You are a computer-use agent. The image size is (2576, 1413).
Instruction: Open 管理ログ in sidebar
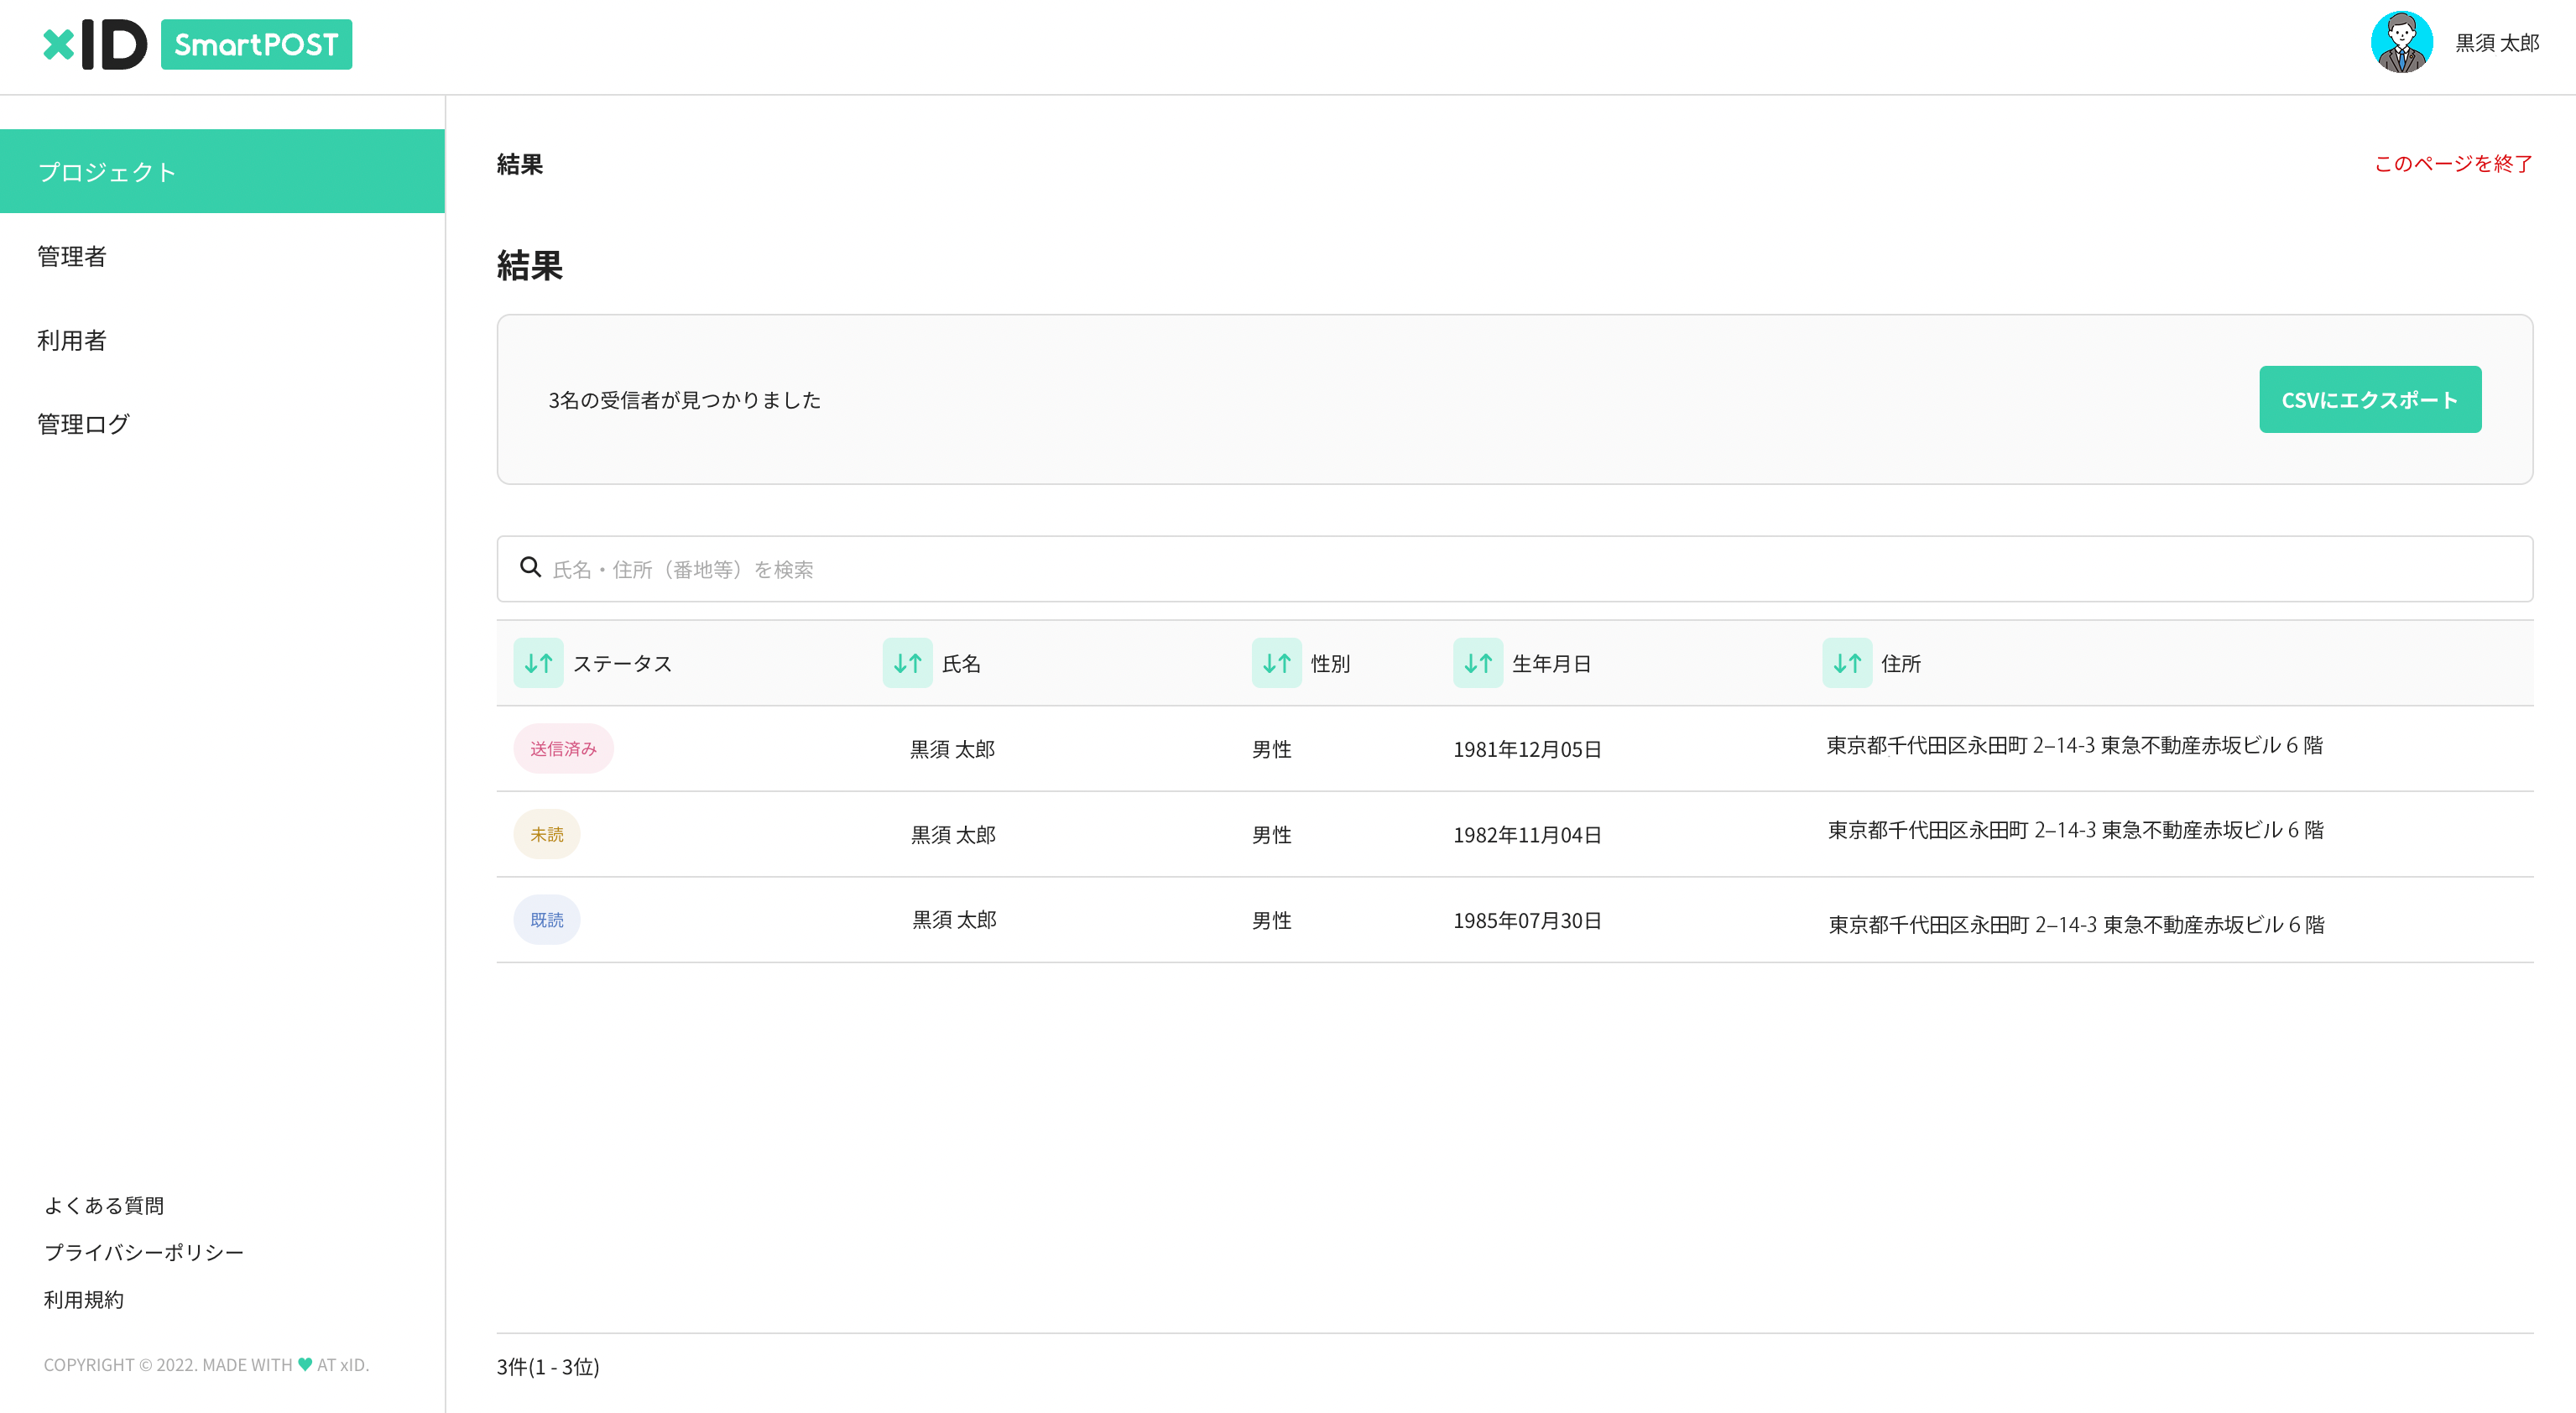(x=83, y=424)
